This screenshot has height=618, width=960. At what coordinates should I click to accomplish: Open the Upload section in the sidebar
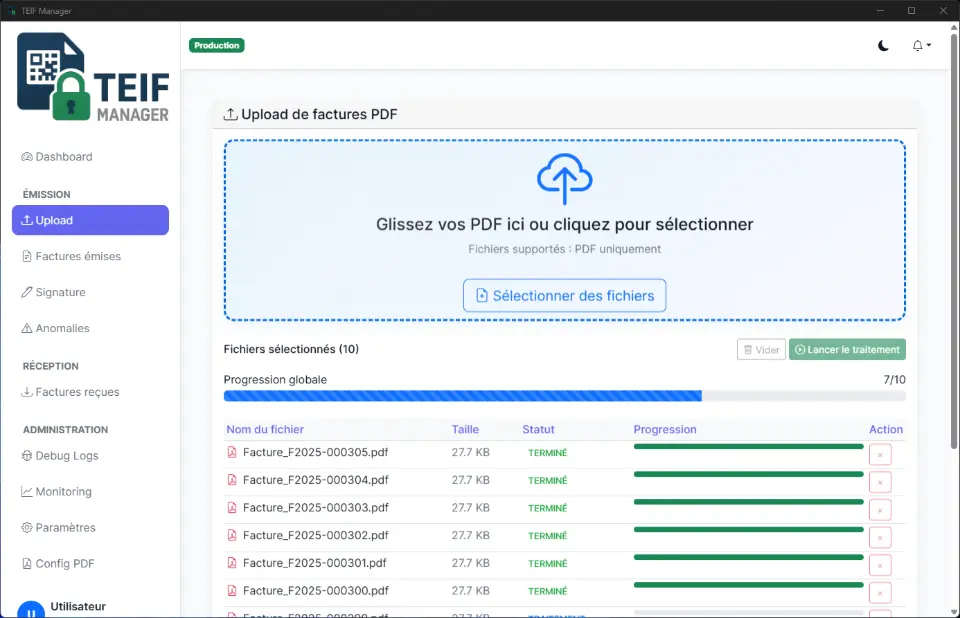pos(90,220)
